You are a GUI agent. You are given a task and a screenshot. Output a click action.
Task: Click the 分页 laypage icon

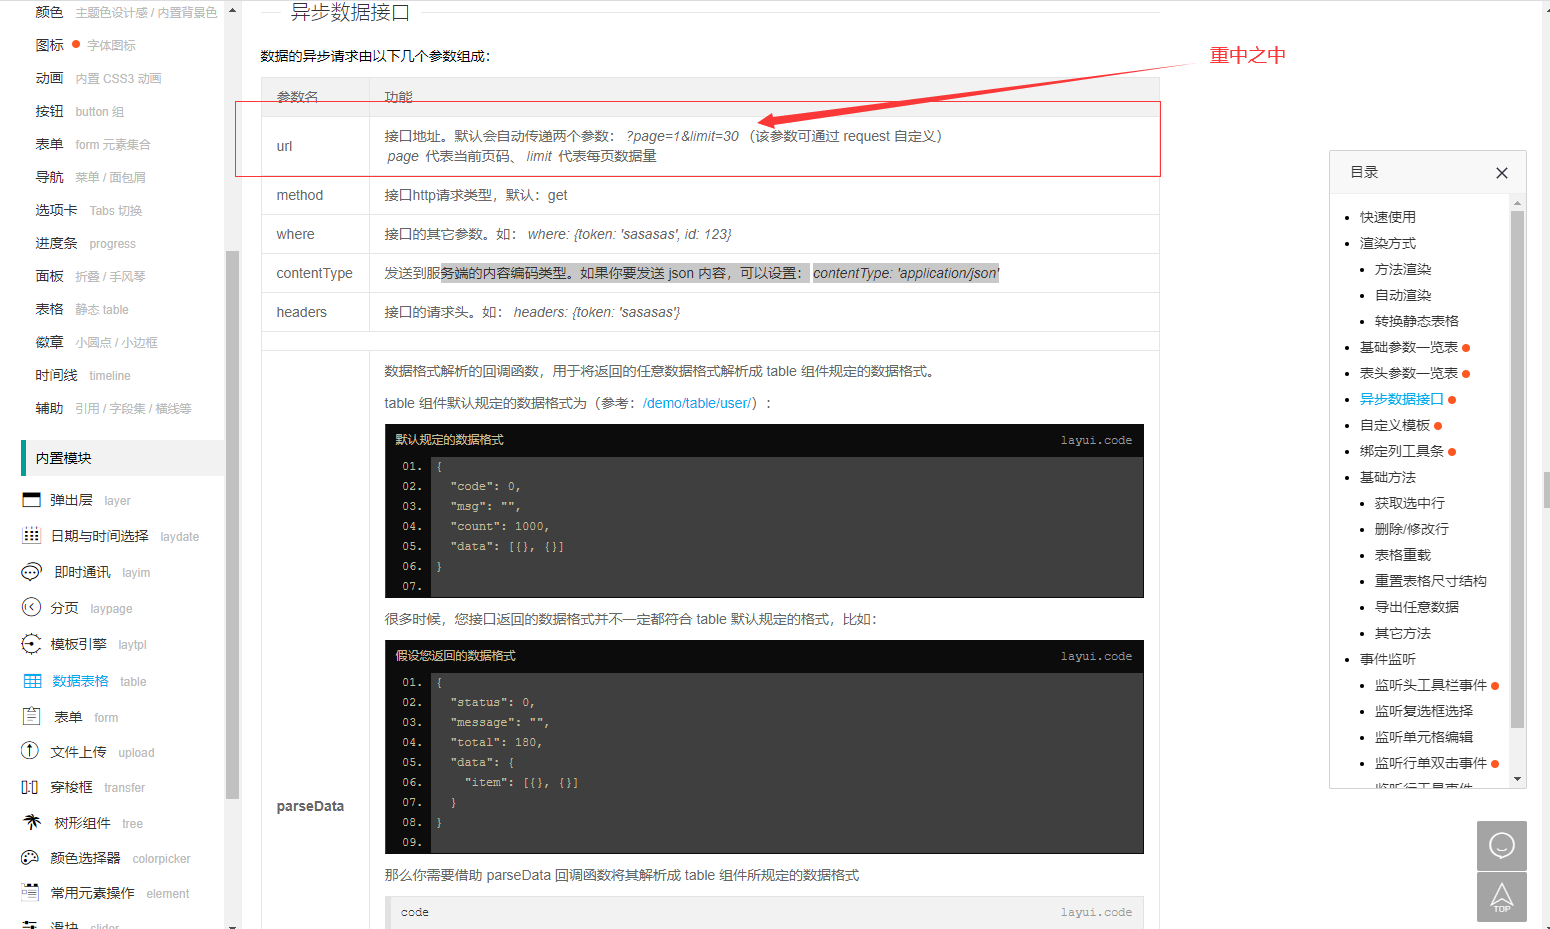pos(31,607)
